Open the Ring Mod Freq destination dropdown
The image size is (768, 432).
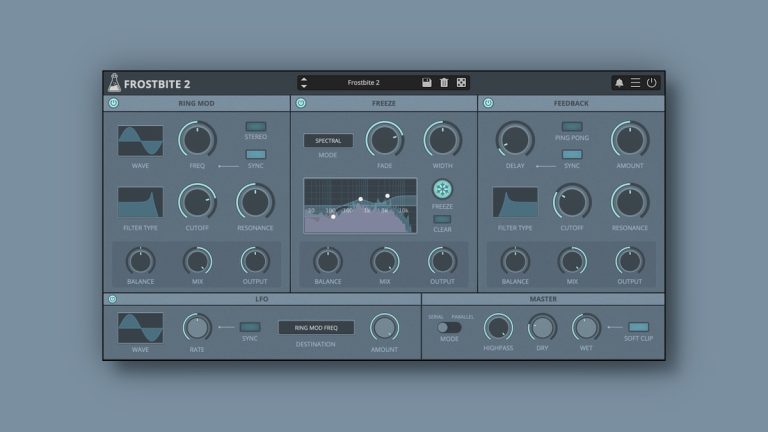[316, 328]
